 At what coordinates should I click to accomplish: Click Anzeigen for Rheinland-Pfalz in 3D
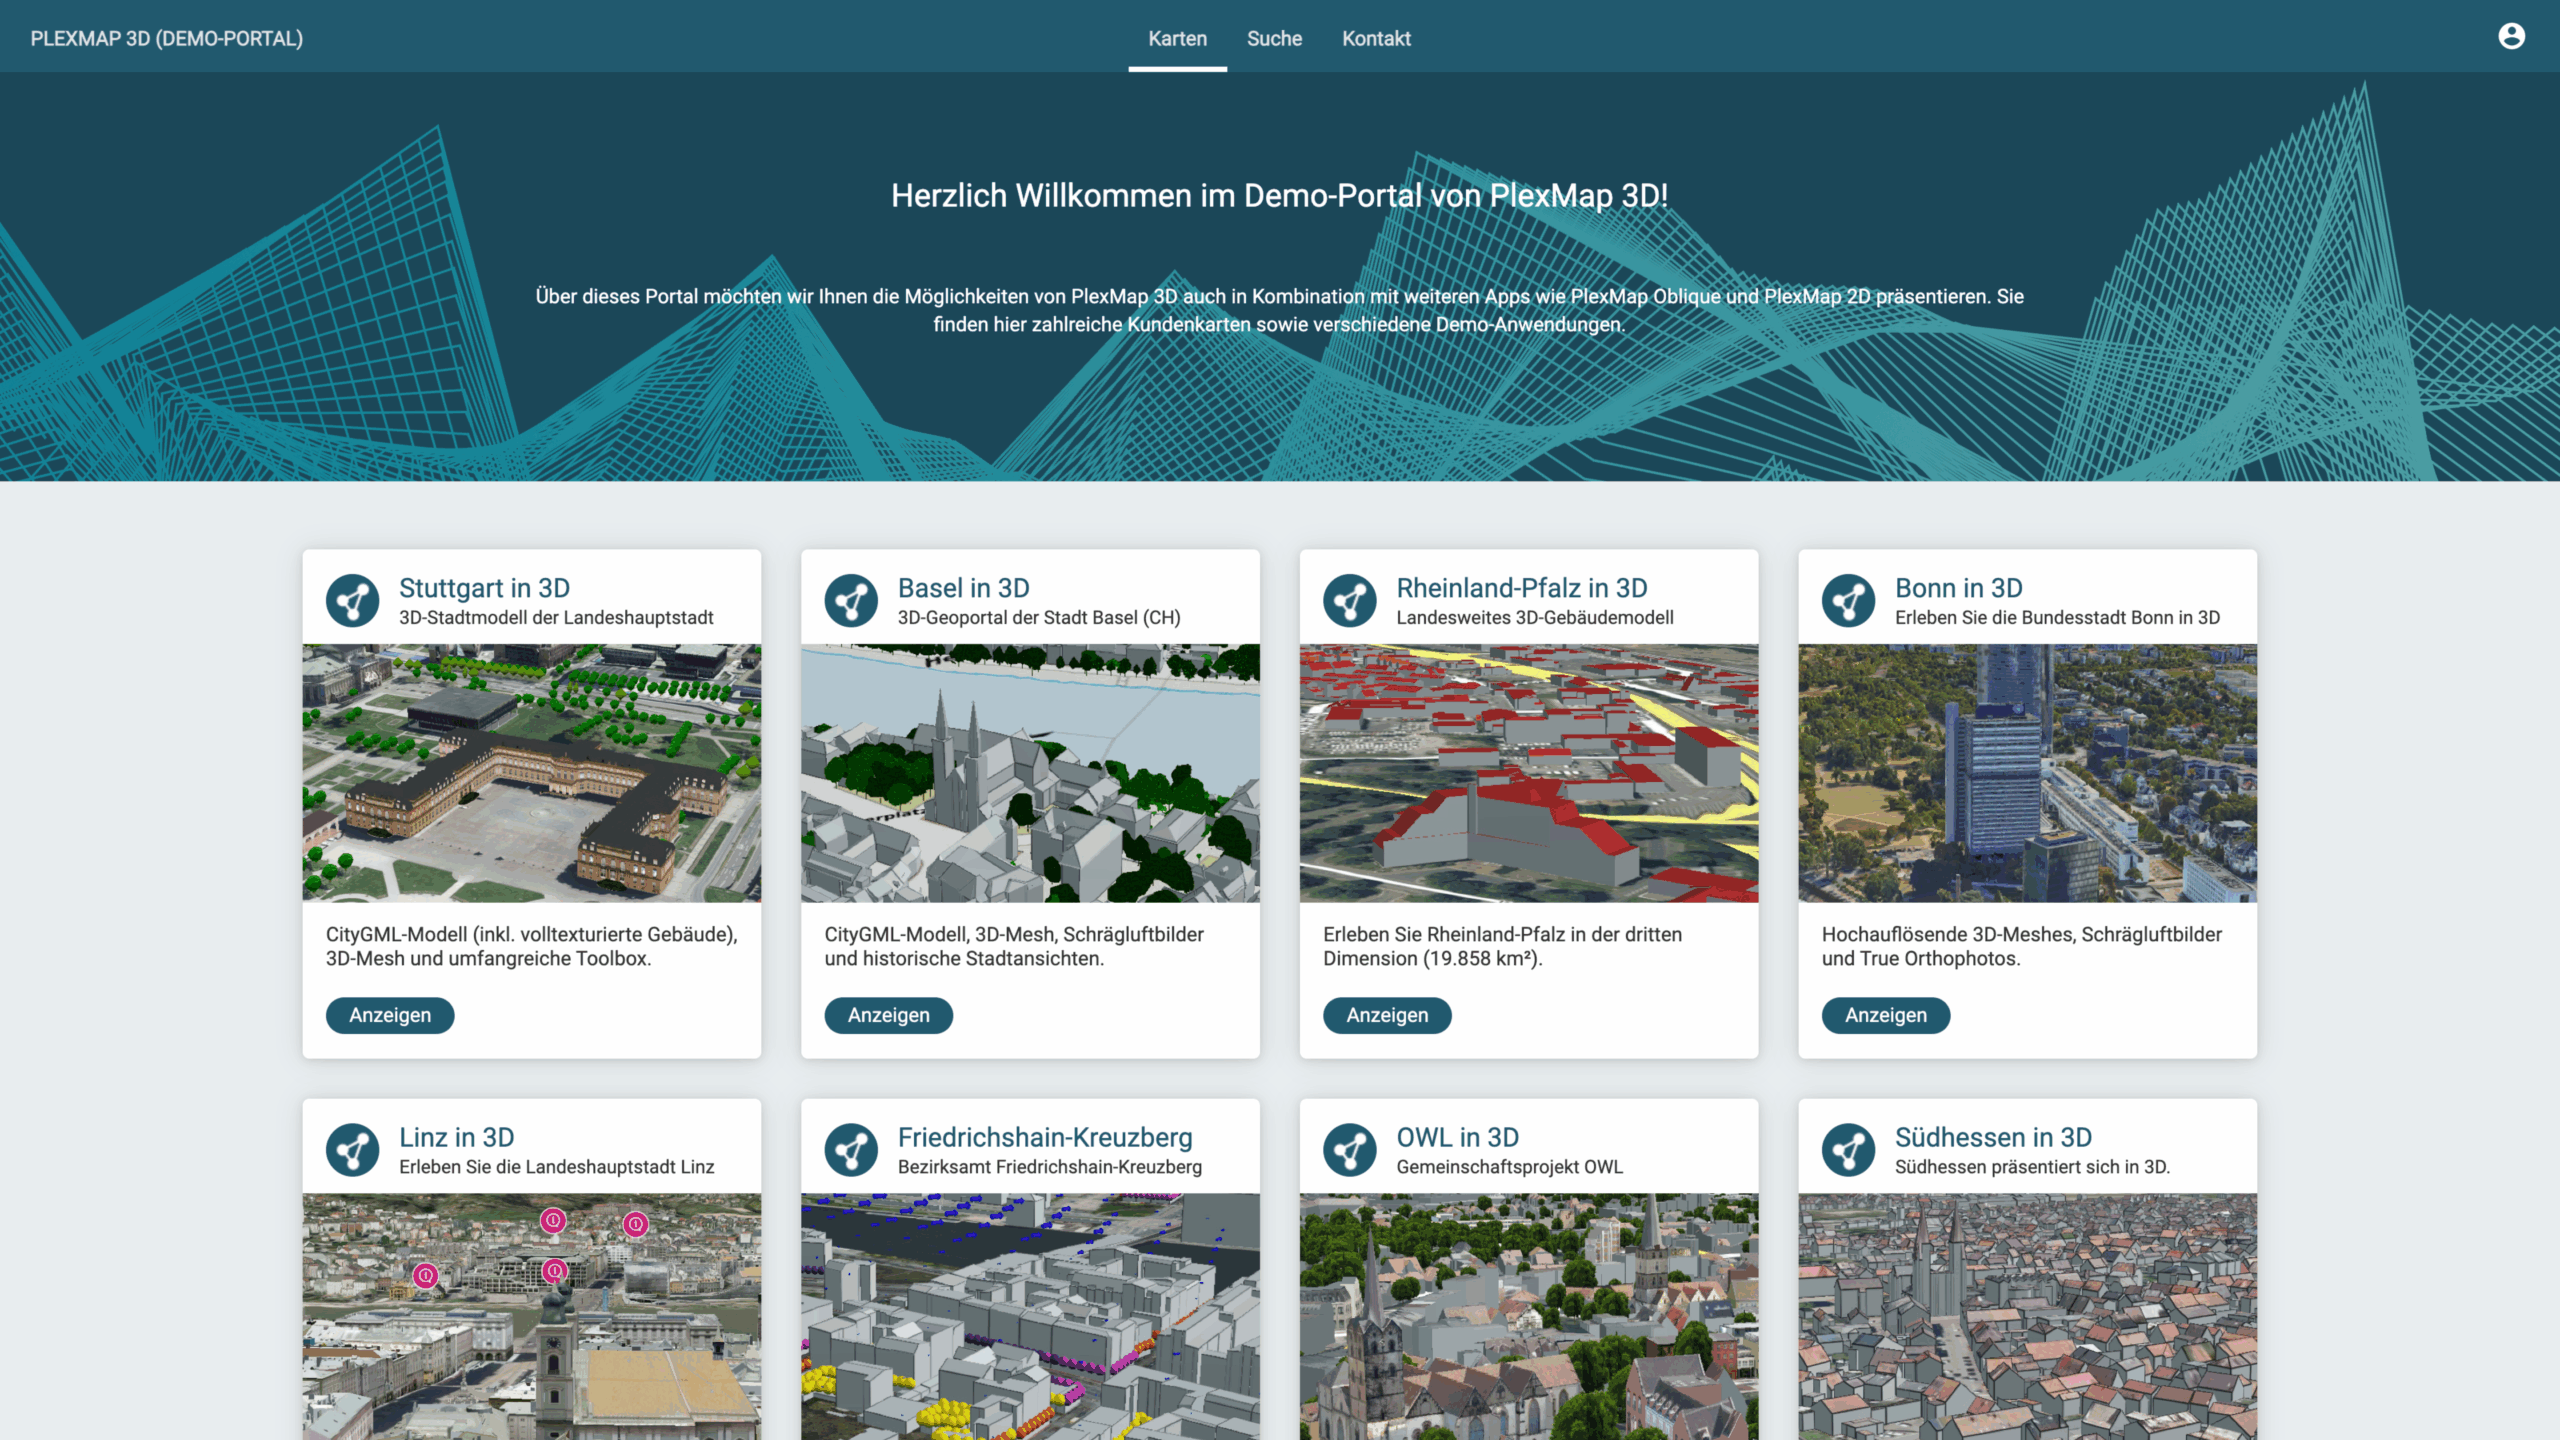click(x=1387, y=1015)
